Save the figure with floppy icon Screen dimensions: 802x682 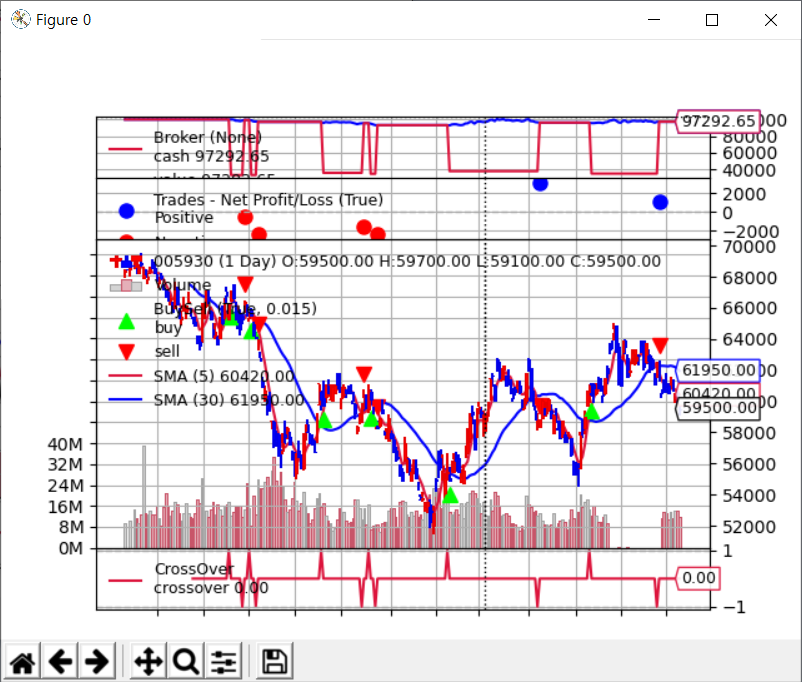pyautogui.click(x=275, y=662)
